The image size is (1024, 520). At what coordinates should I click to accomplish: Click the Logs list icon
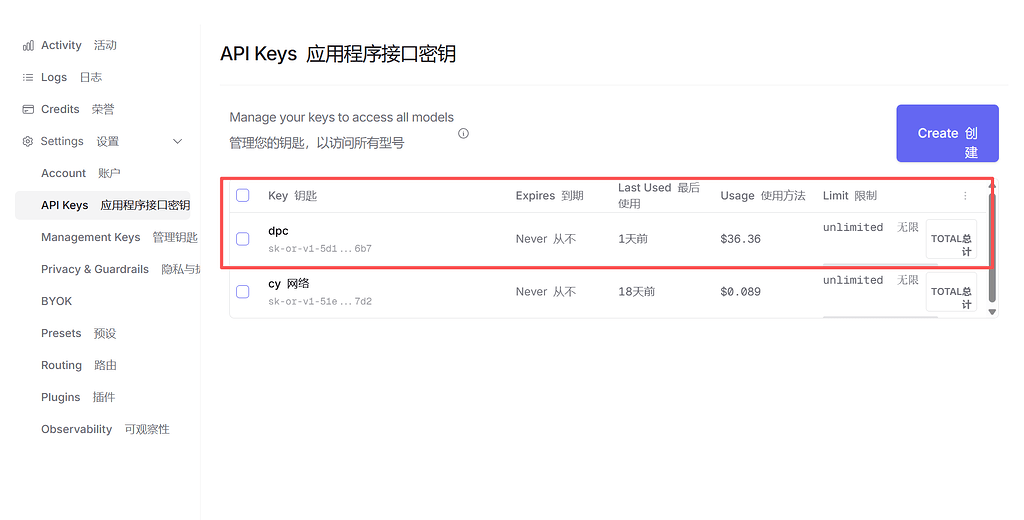tap(28, 77)
